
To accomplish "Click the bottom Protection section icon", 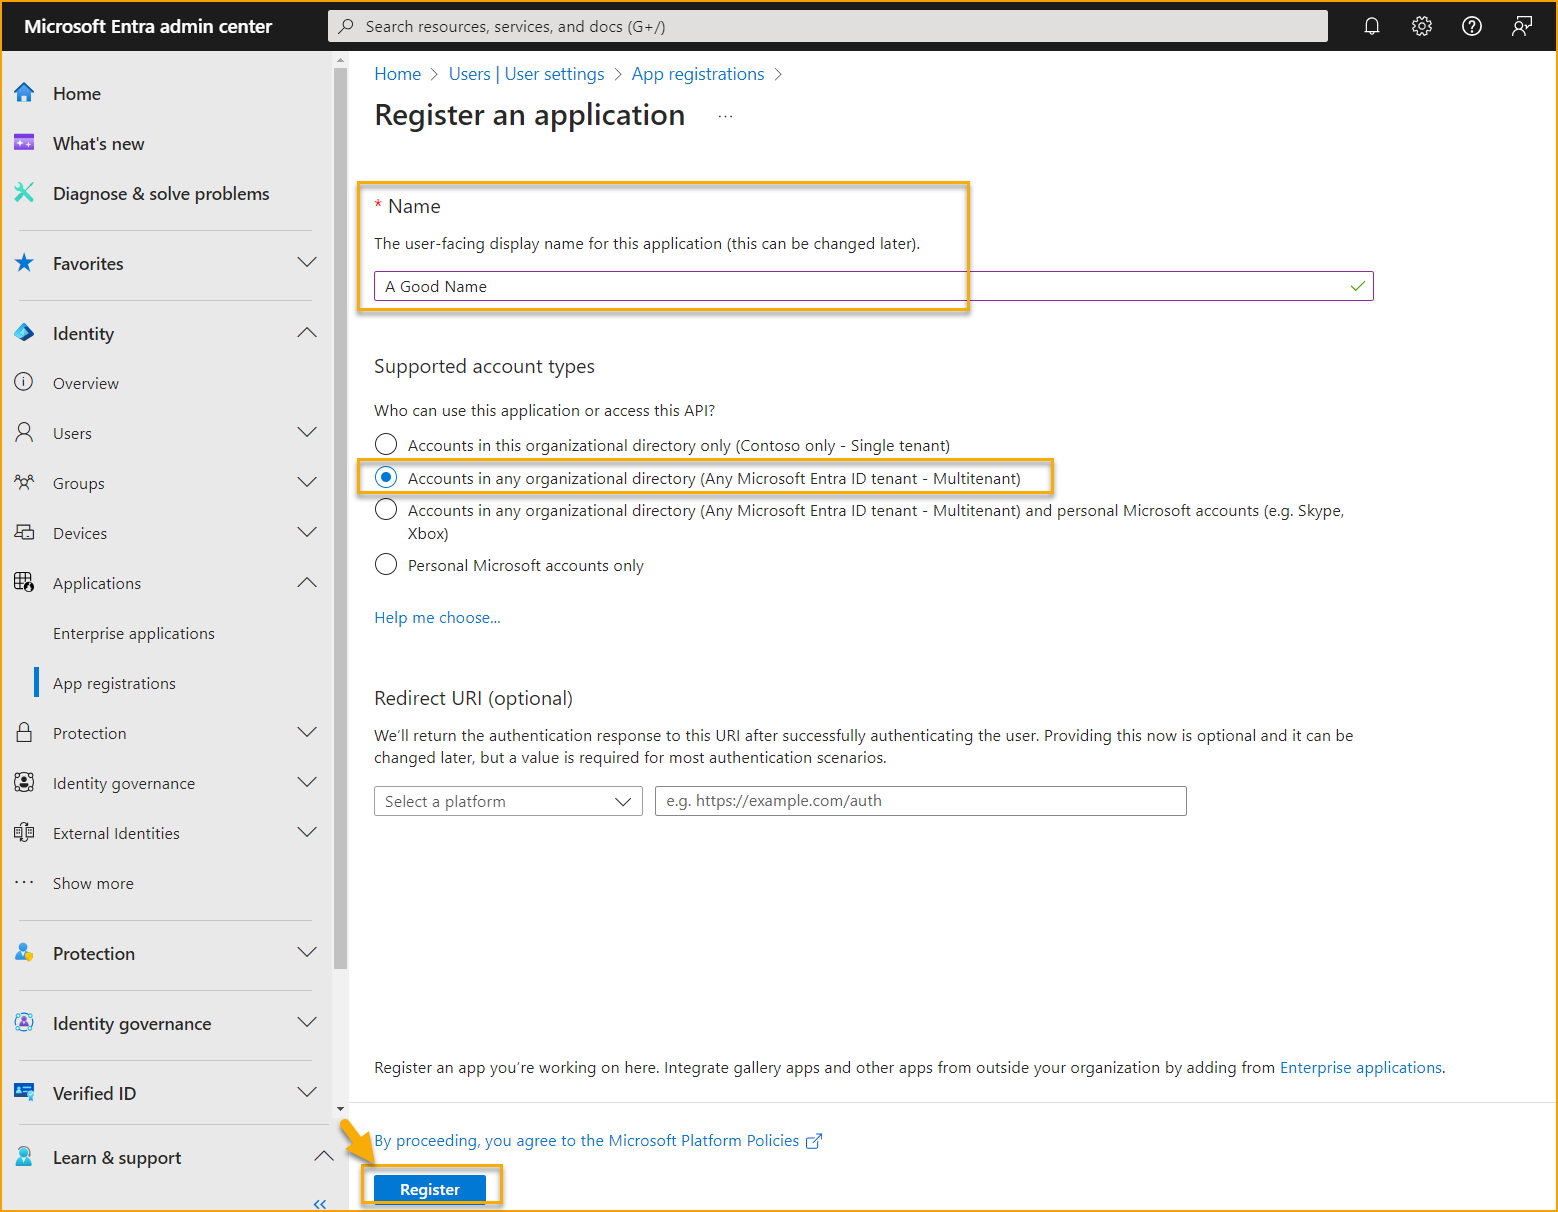I will point(24,953).
